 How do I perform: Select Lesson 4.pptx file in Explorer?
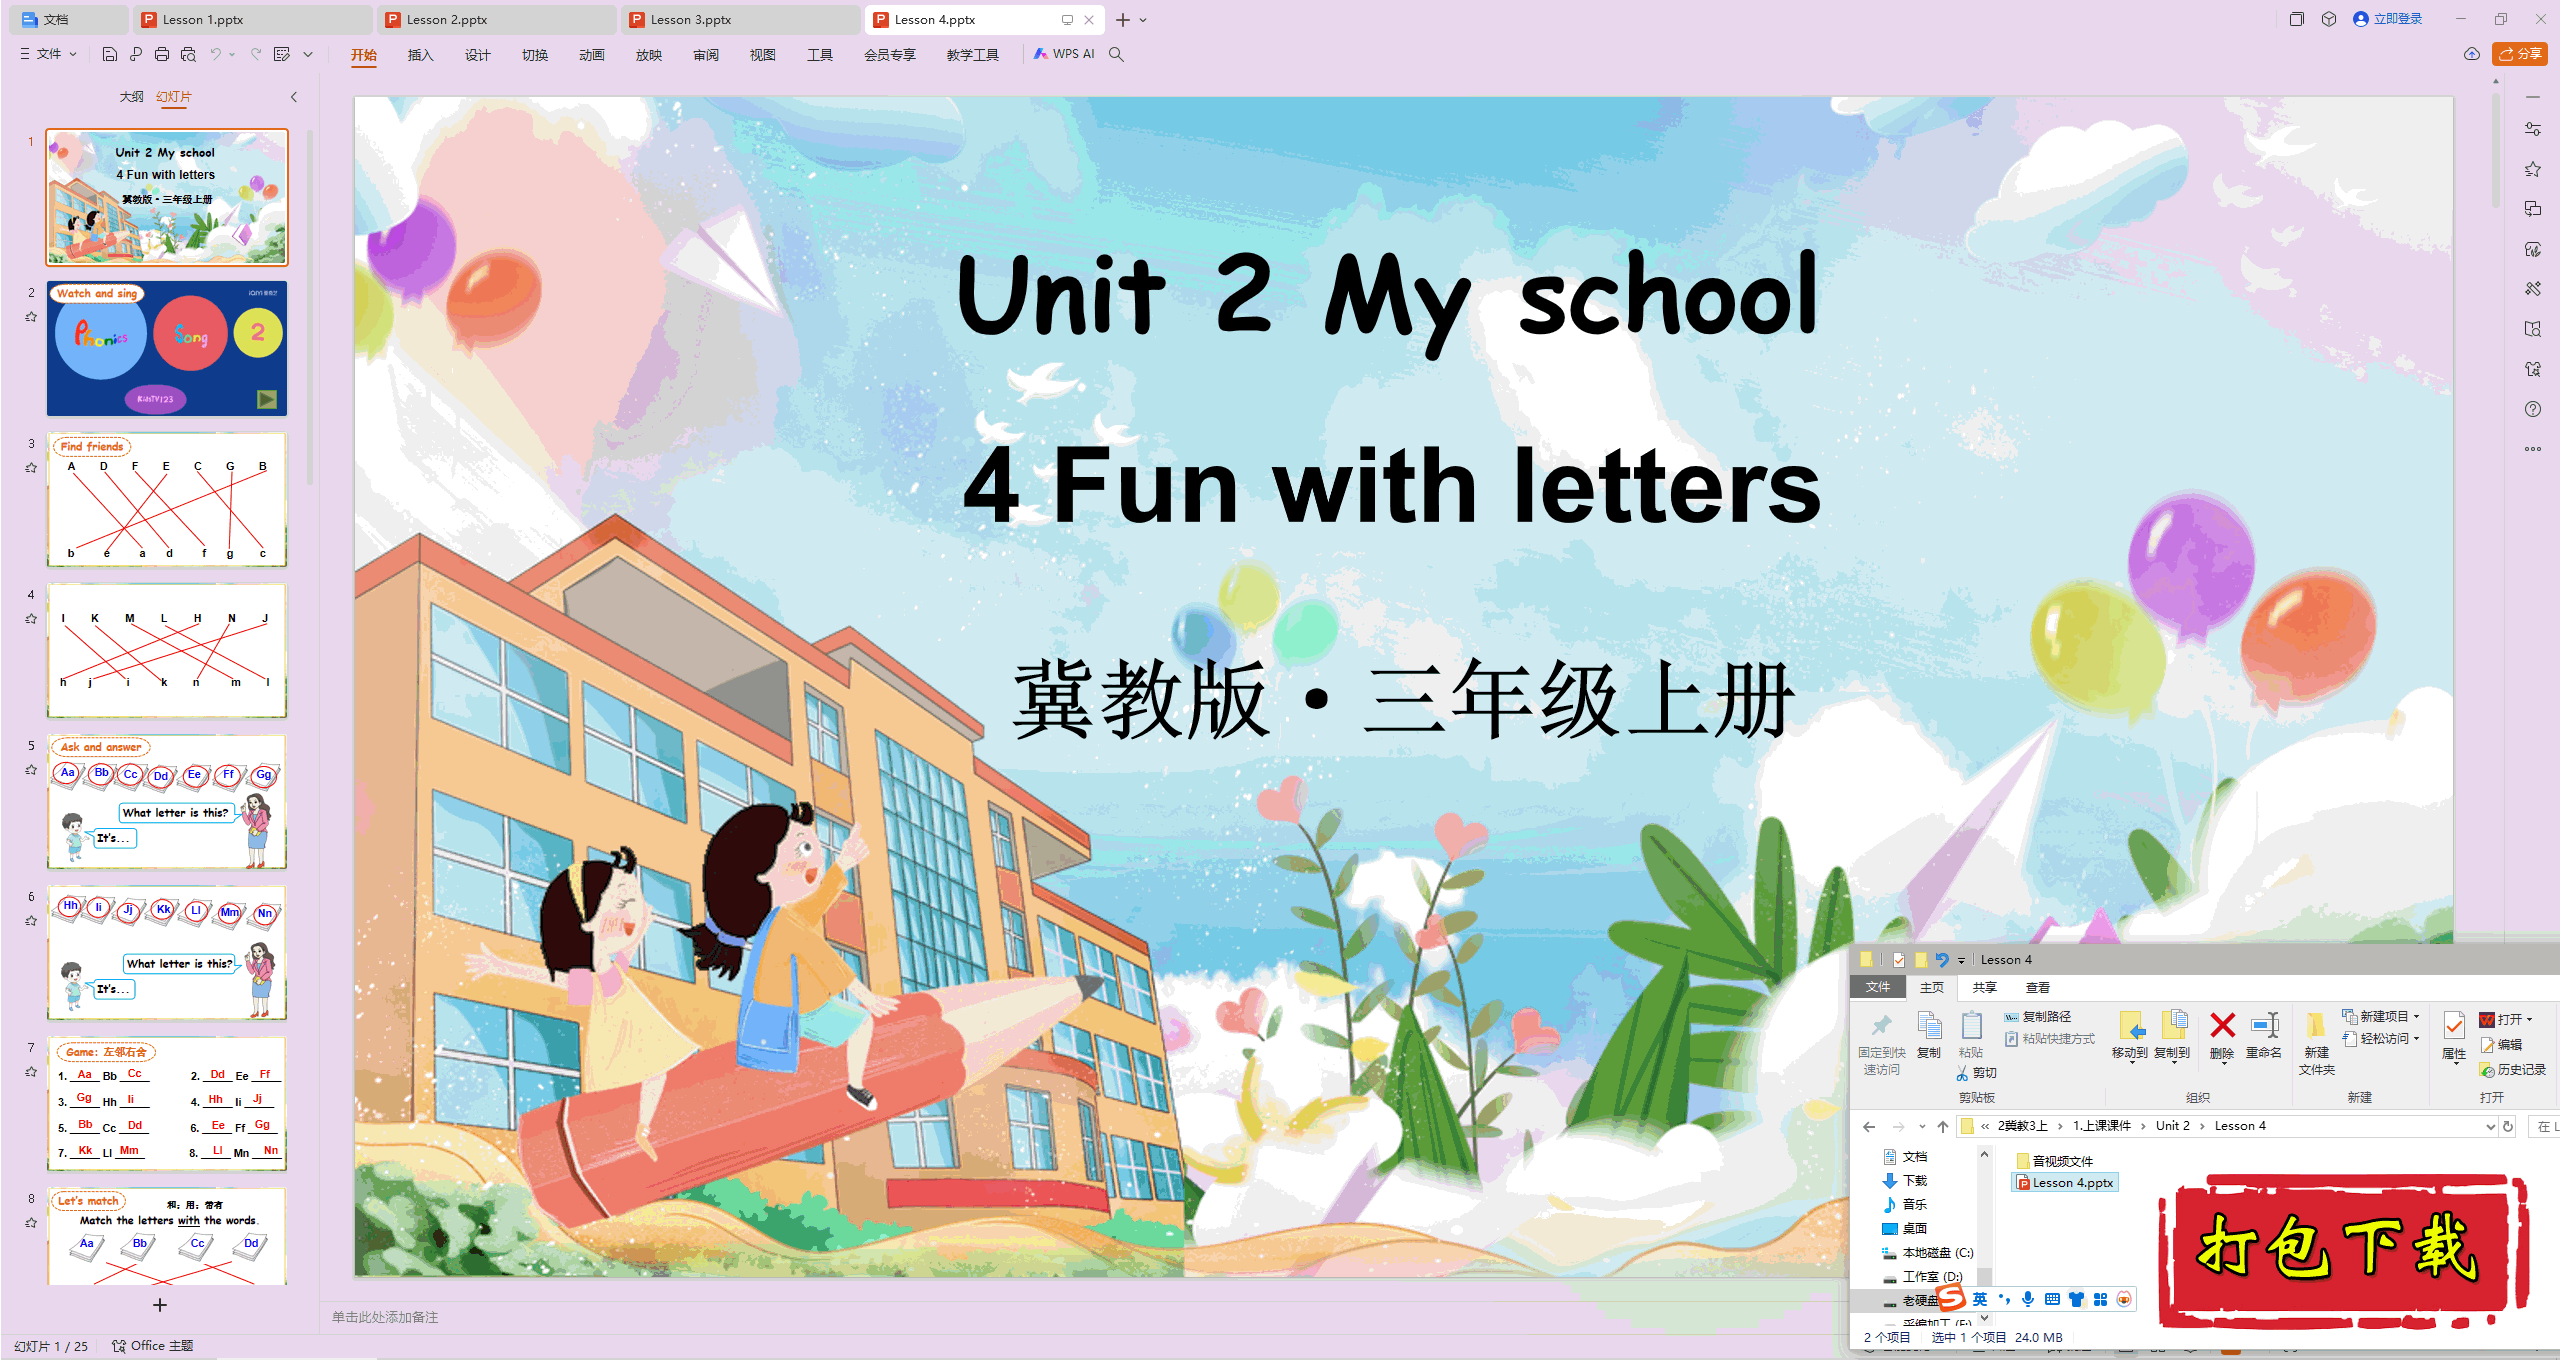[x=2065, y=1183]
